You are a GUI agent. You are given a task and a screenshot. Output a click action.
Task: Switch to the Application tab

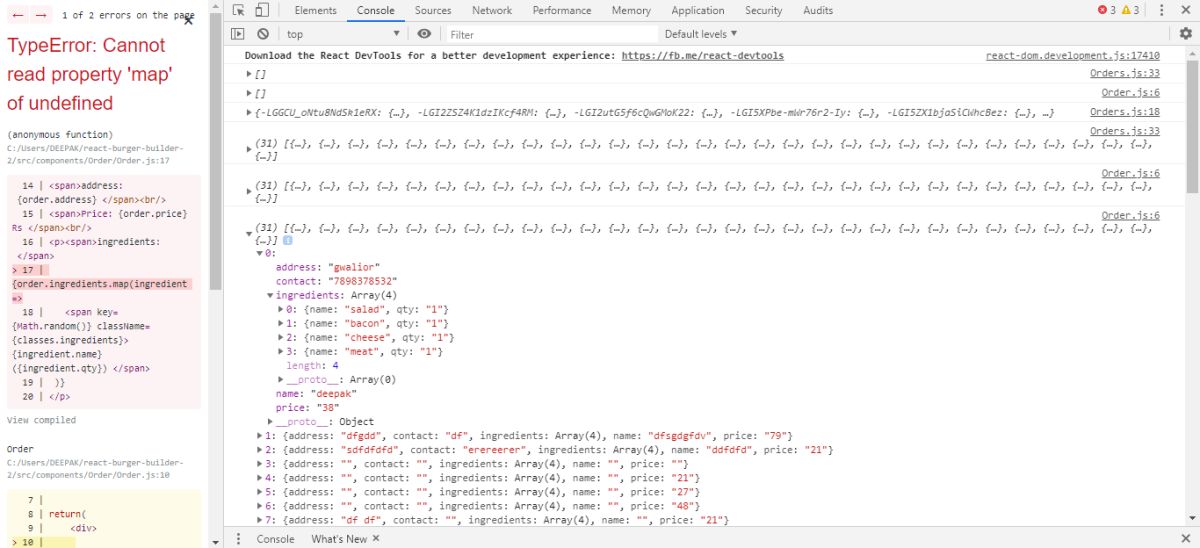pos(698,10)
